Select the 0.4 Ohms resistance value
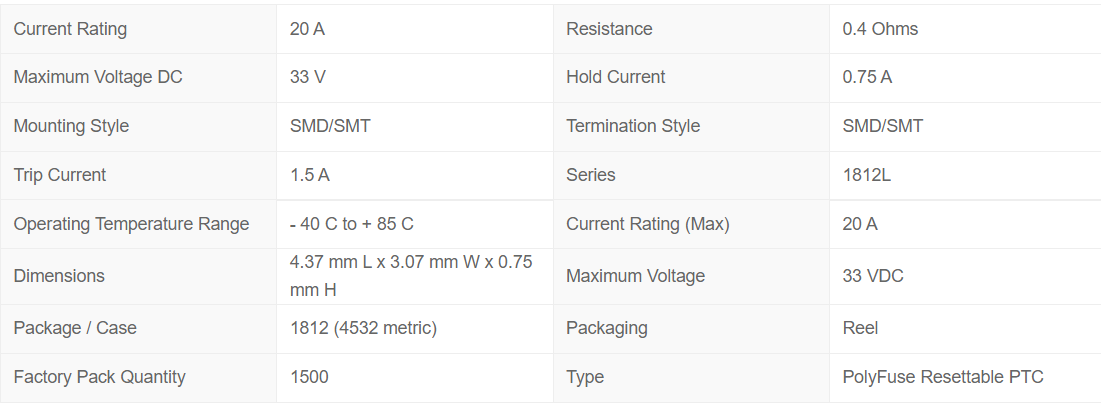This screenshot has width=1101, height=408. (880, 29)
